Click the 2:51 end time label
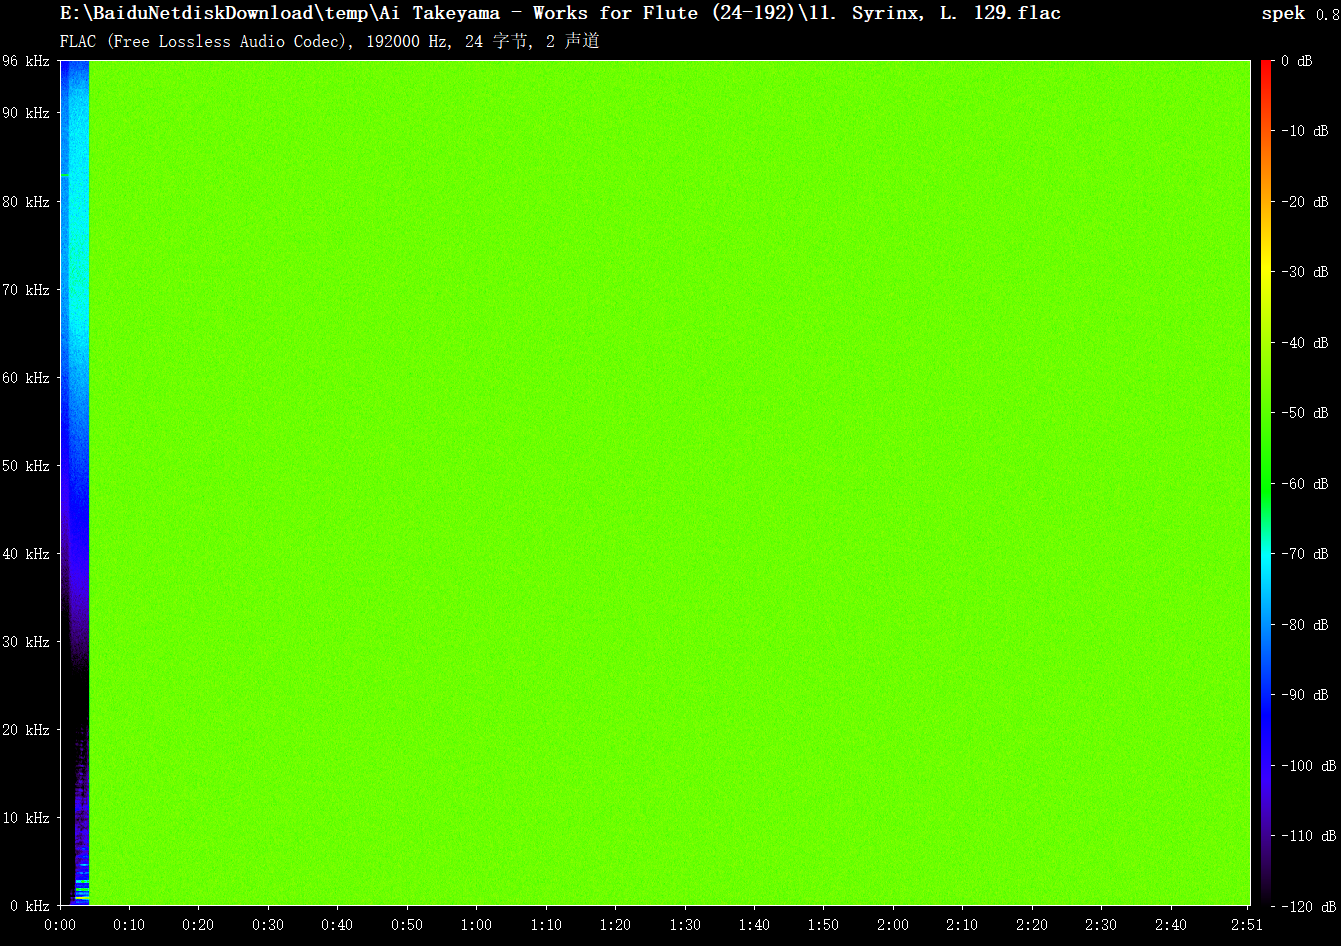Image resolution: width=1341 pixels, height=946 pixels. coord(1248,925)
